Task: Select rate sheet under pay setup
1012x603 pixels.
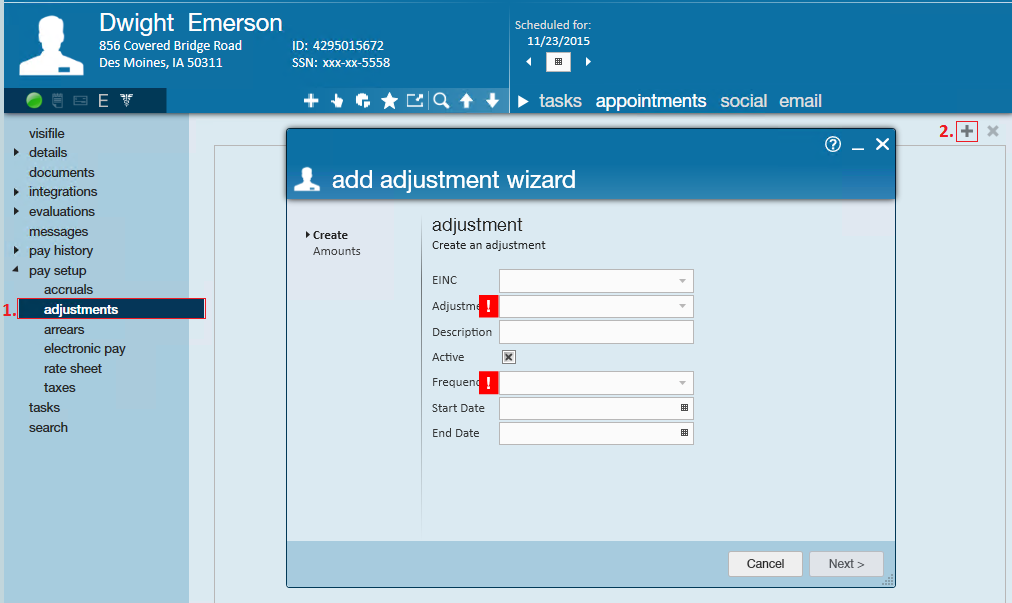Action: [73, 369]
